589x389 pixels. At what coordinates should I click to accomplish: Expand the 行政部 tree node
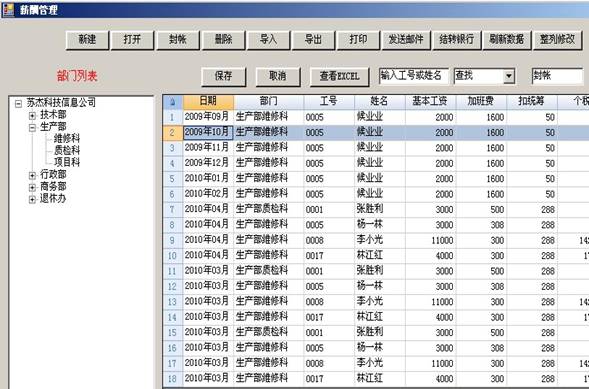point(32,175)
